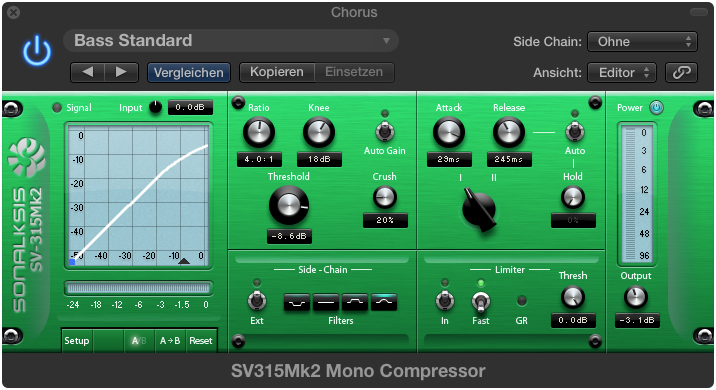Click the Vergleichen button

(x=189, y=73)
